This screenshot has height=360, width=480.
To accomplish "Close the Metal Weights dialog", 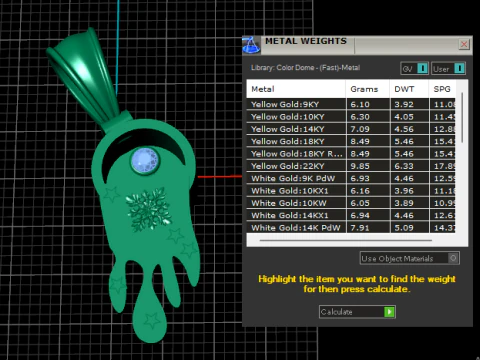I will pos(464,44).
